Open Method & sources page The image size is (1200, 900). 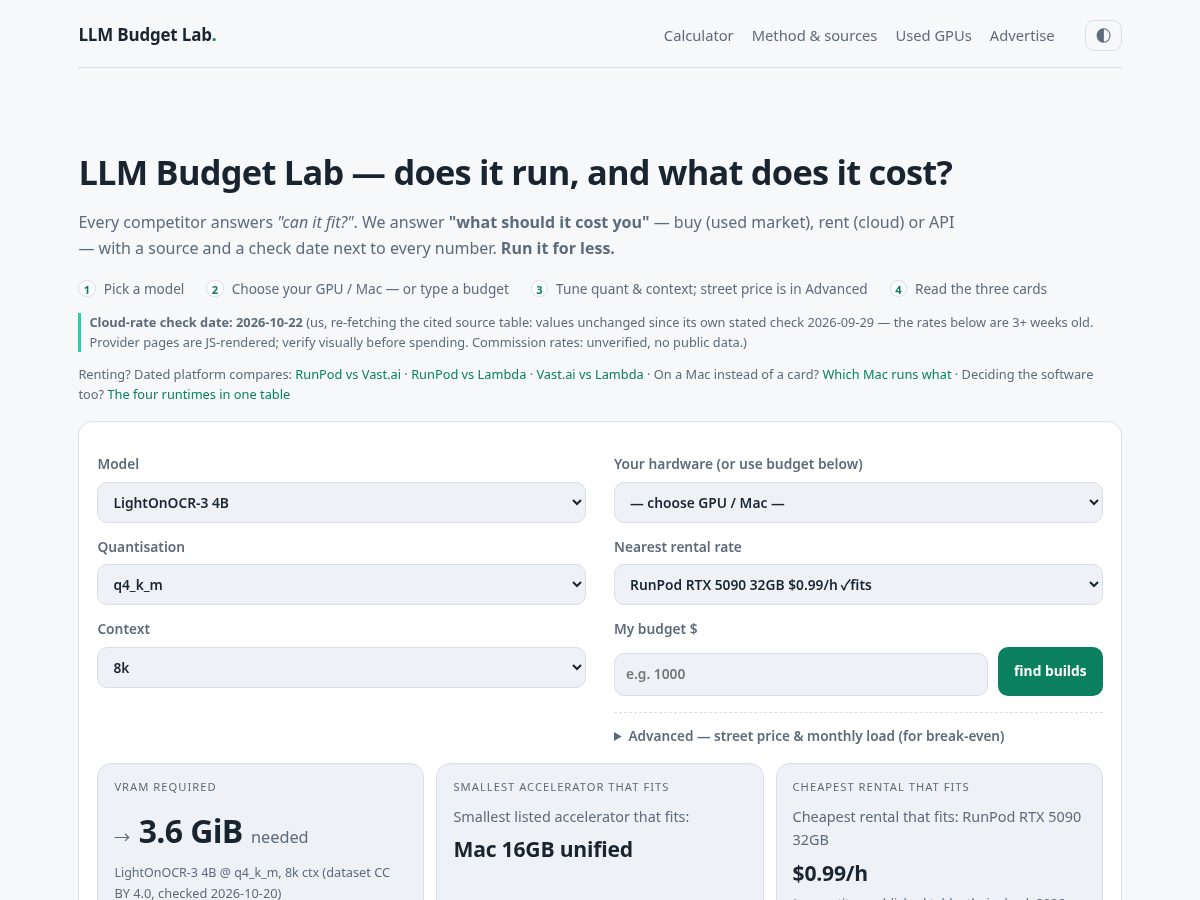click(x=814, y=36)
